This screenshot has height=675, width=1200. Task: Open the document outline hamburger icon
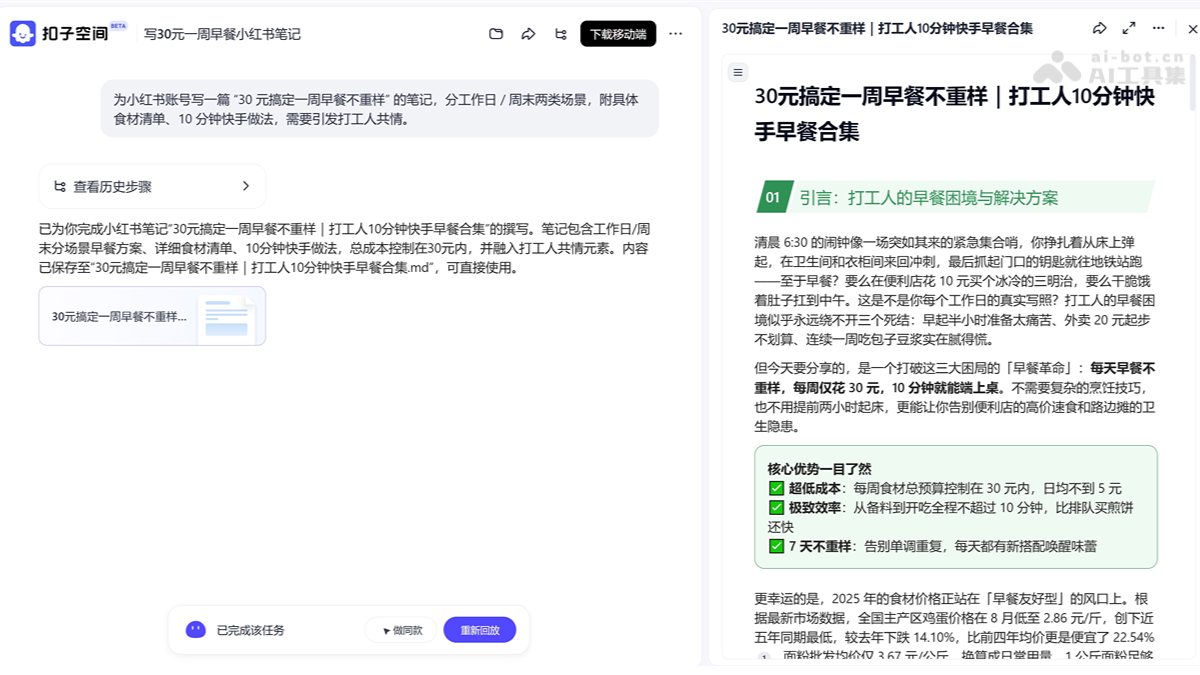[x=737, y=71]
